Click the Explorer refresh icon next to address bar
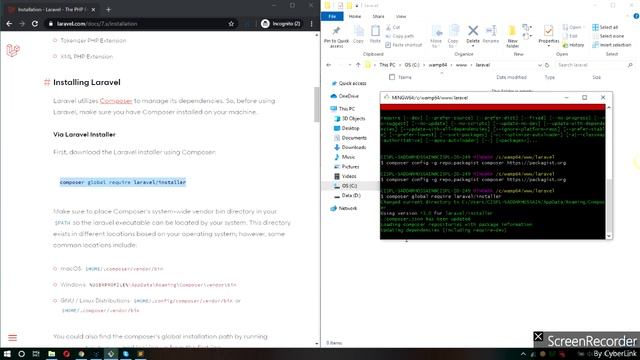This screenshot has height=360, width=640. pos(547,65)
